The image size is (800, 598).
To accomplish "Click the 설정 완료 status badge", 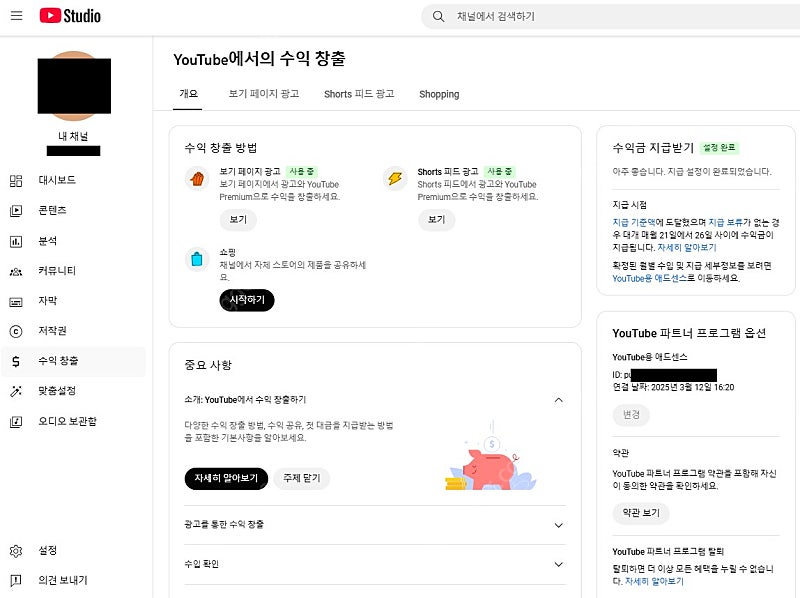I will tap(719, 148).
